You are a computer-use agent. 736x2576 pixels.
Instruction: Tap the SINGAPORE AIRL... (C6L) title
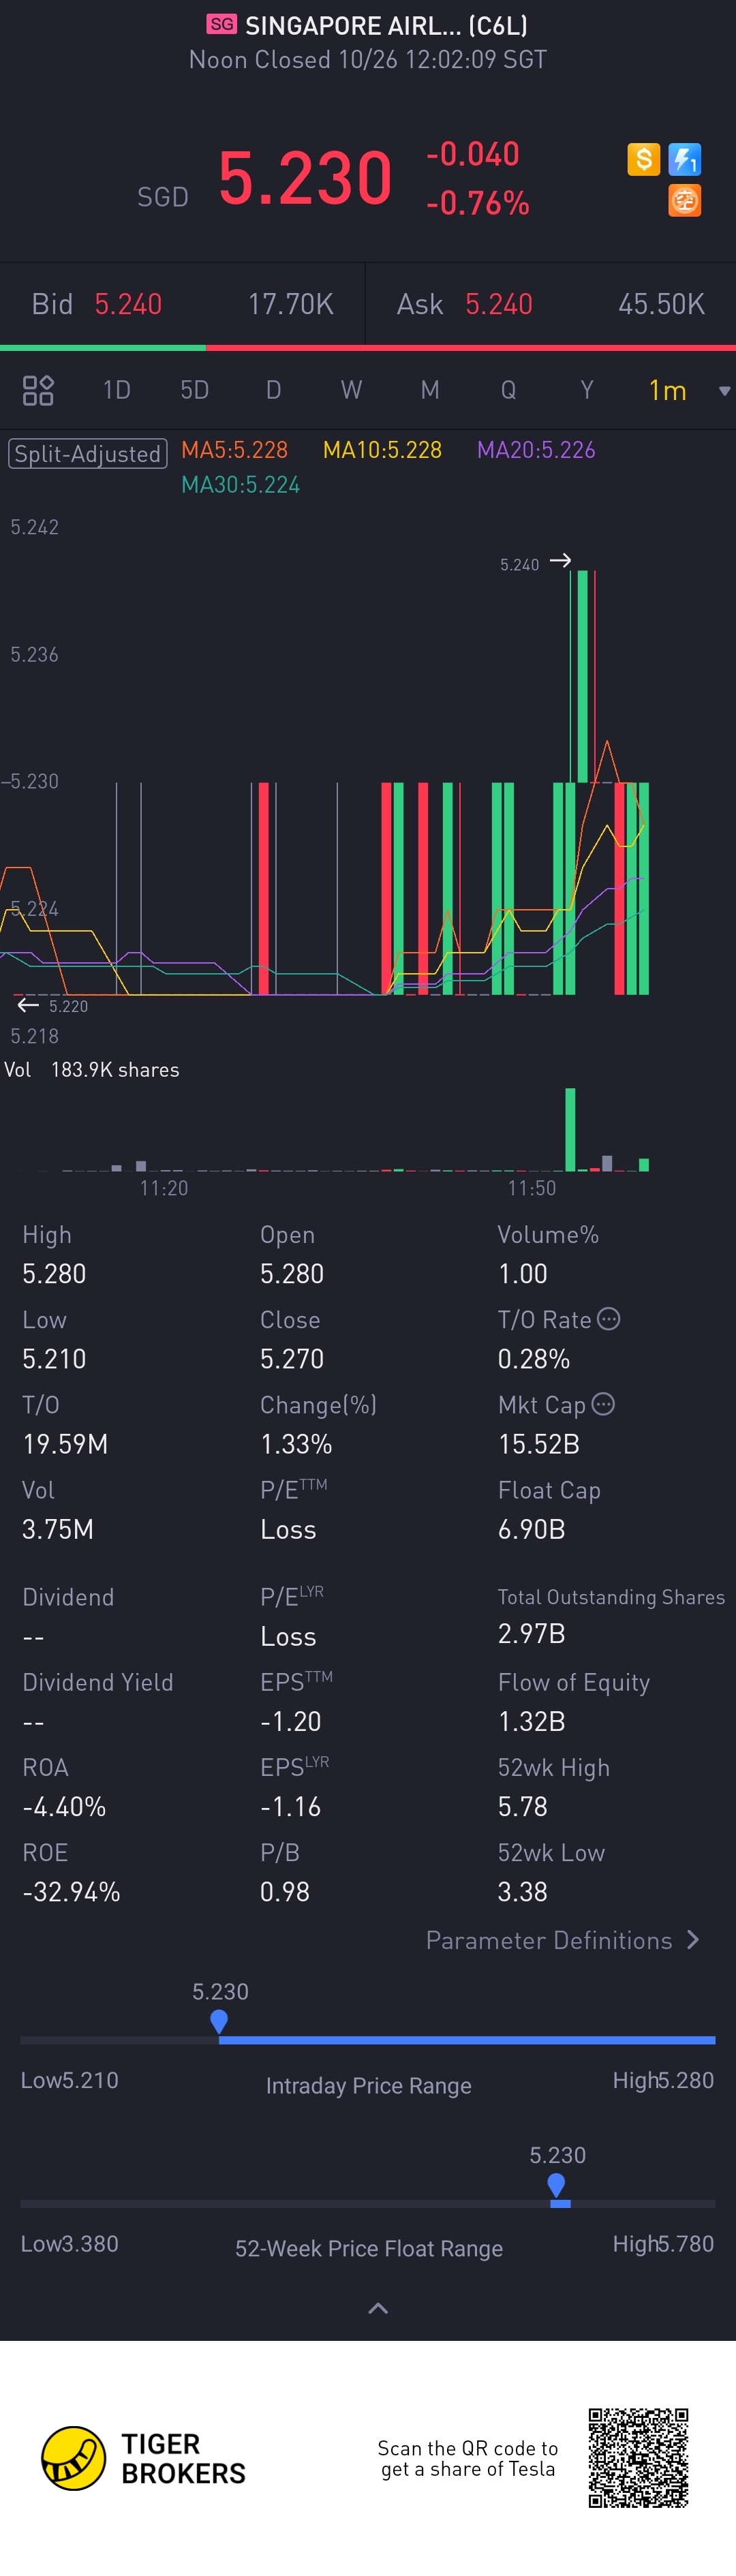386,25
